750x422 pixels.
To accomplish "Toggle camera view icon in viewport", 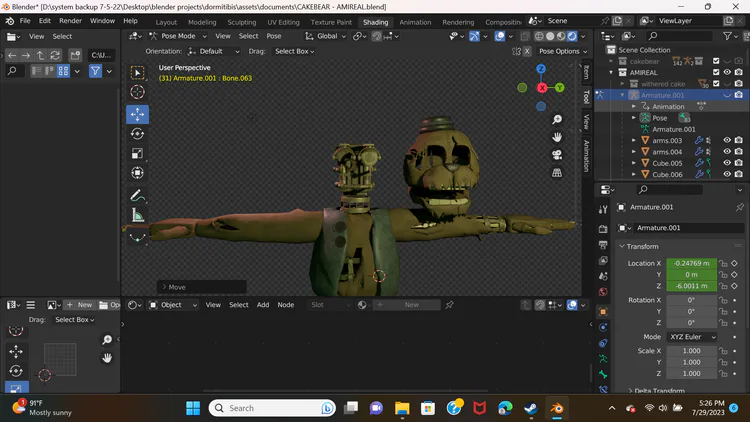I will (557, 155).
